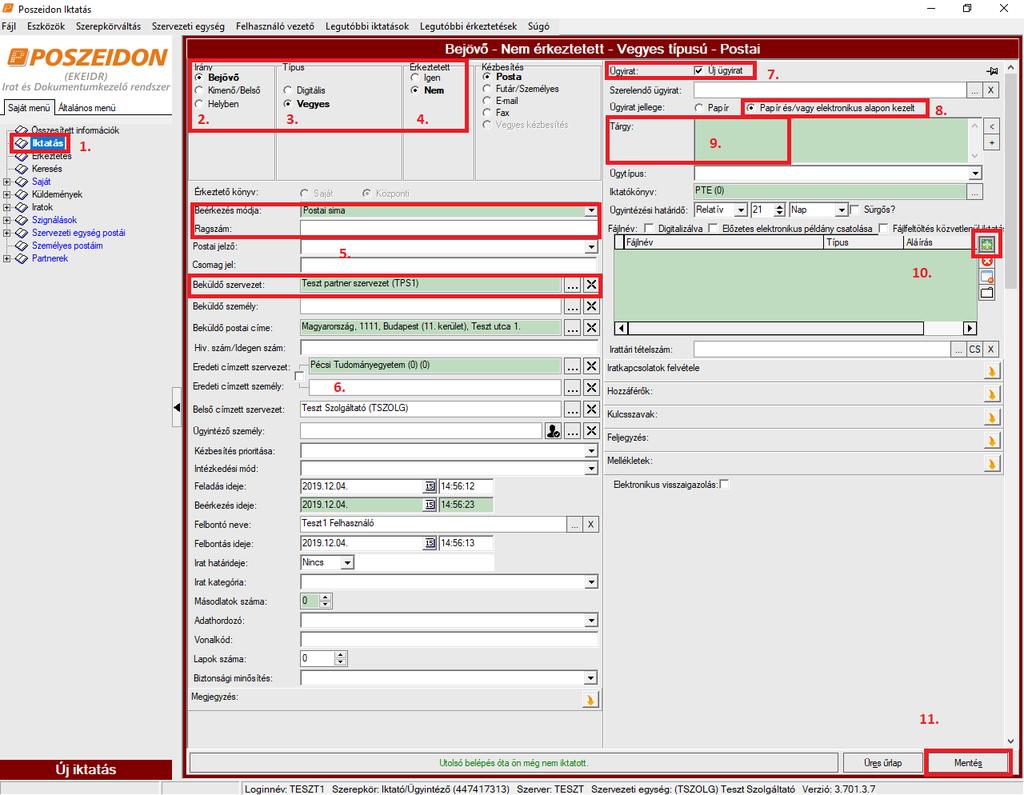
Task: Collapse left panel with black arrow
Action: [x=176, y=407]
